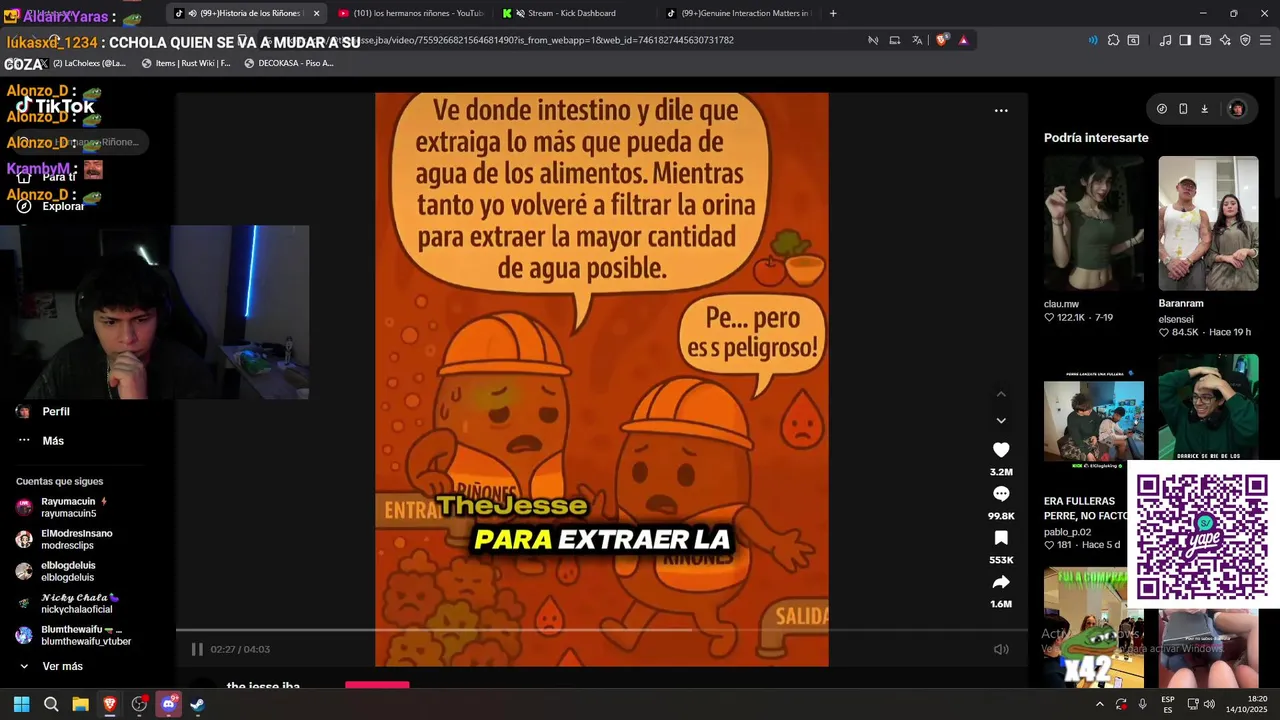
Task: Click the pink follow button below the video
Action: [377, 685]
